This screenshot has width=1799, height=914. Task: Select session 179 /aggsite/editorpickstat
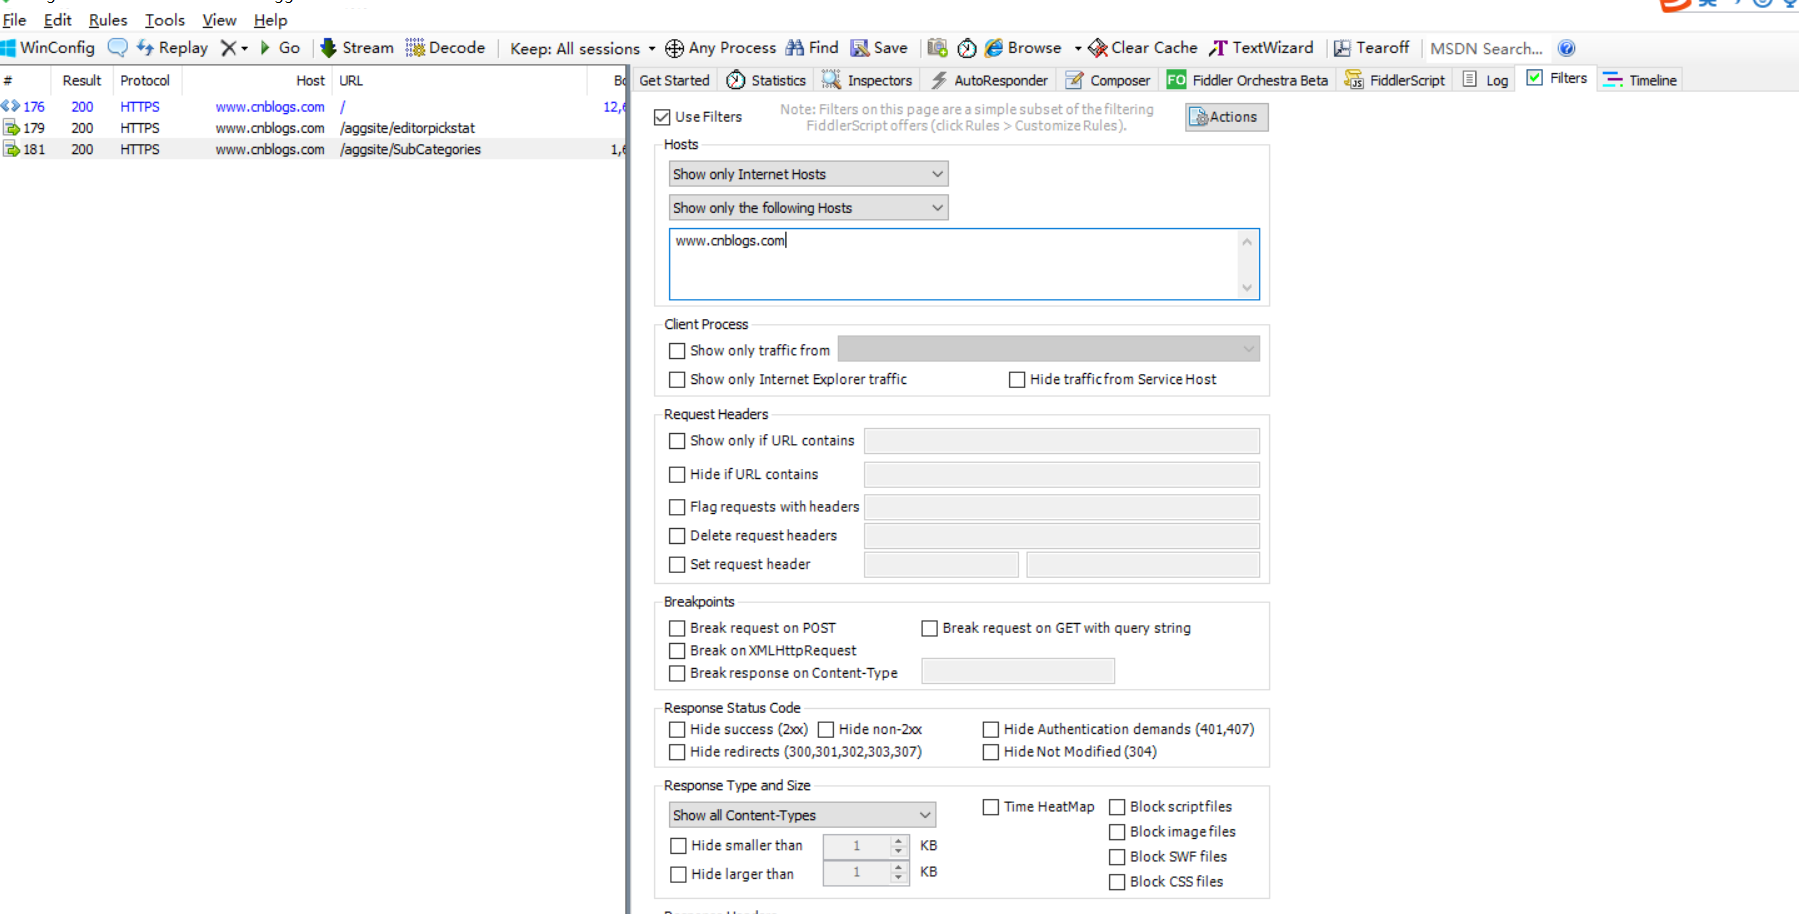(x=312, y=128)
